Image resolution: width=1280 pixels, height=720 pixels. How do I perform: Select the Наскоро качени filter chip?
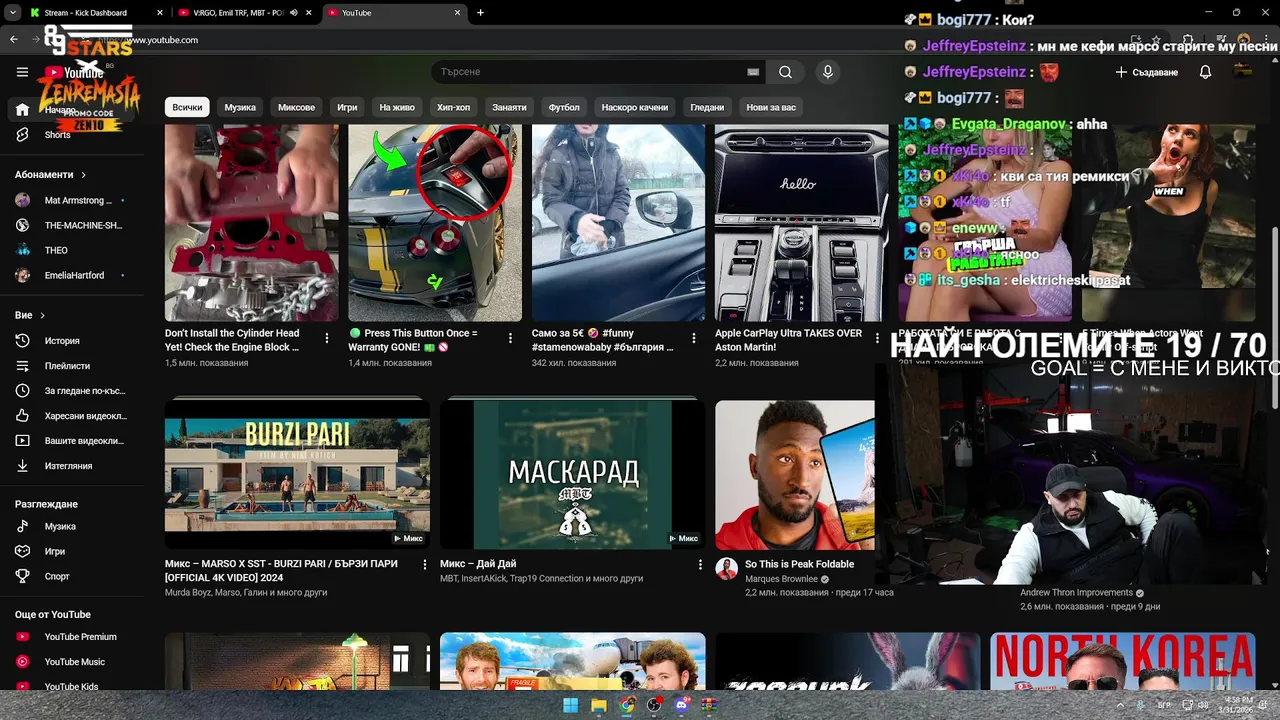(634, 107)
